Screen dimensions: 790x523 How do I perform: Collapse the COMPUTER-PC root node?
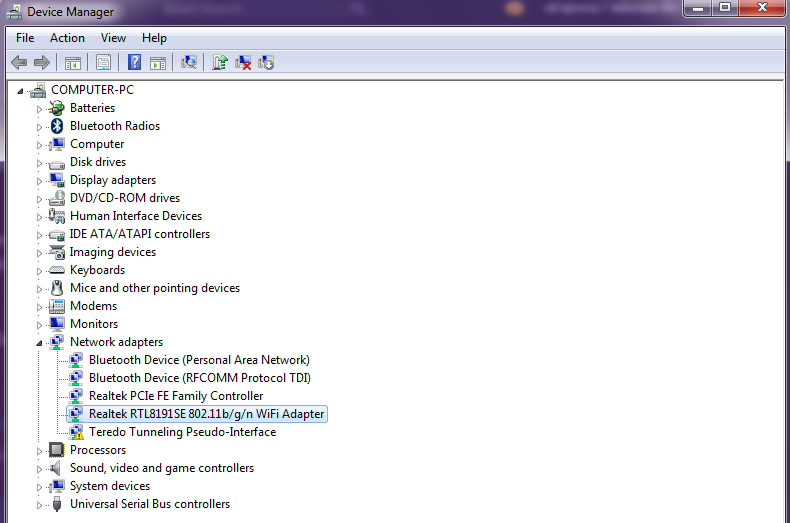point(20,91)
